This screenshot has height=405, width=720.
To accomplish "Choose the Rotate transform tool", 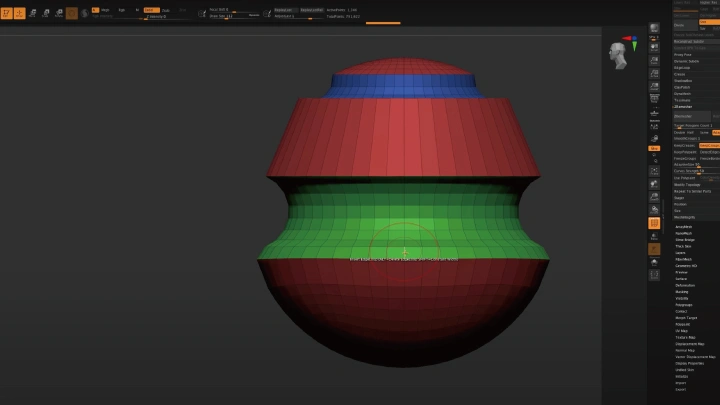I will 59,13.
